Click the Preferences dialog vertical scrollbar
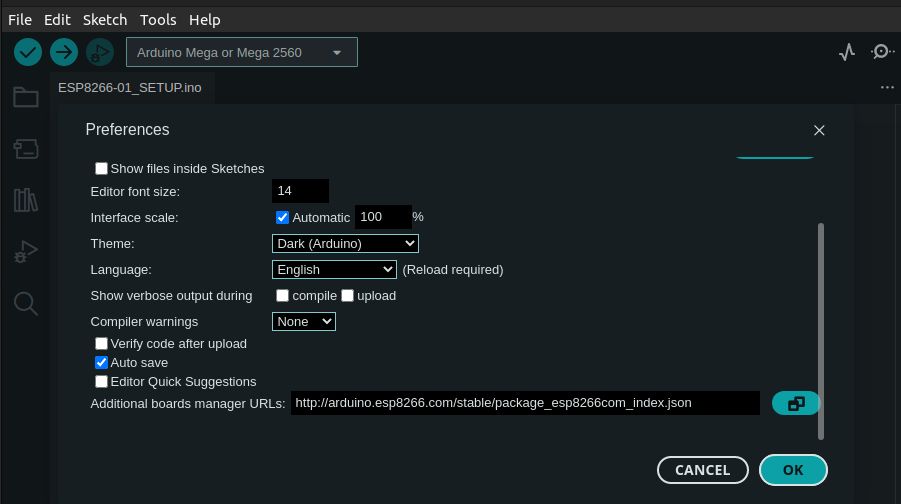 [x=821, y=332]
